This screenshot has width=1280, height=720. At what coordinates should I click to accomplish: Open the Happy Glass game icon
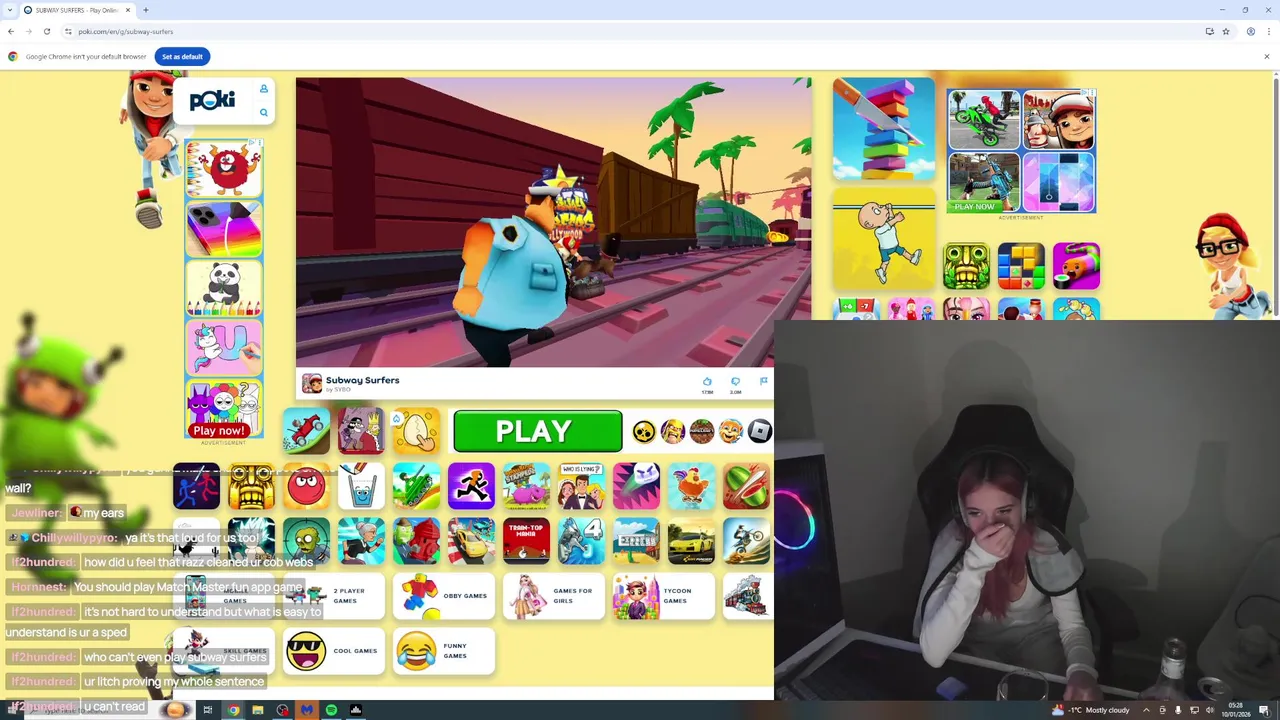(361, 486)
